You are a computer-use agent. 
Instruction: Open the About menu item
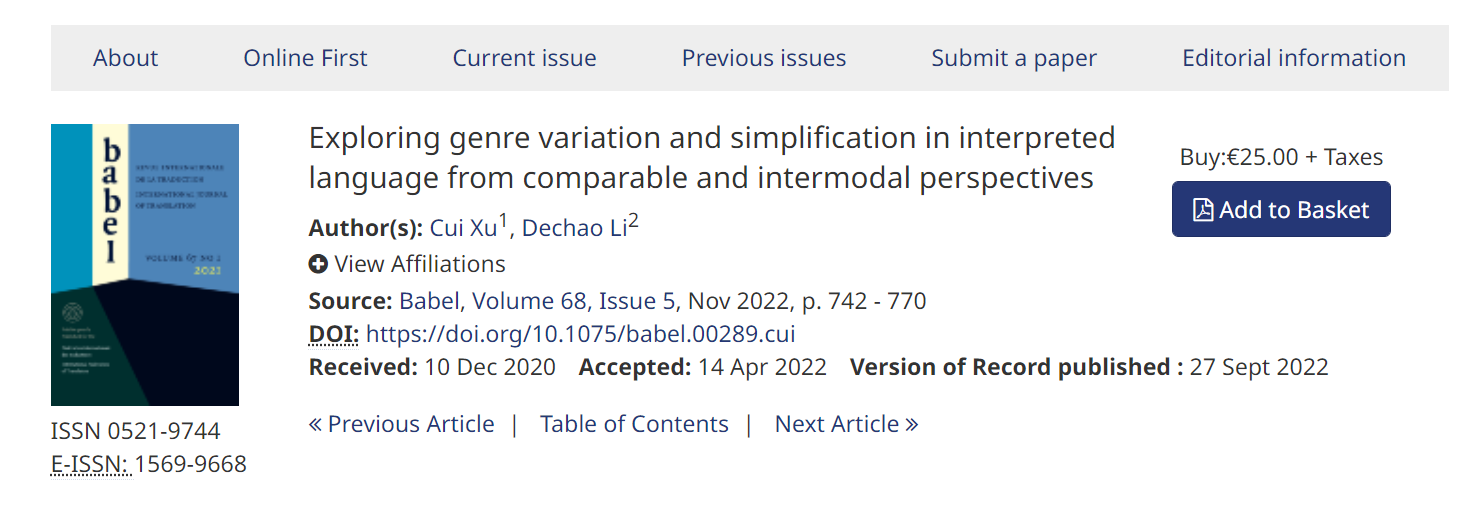125,58
